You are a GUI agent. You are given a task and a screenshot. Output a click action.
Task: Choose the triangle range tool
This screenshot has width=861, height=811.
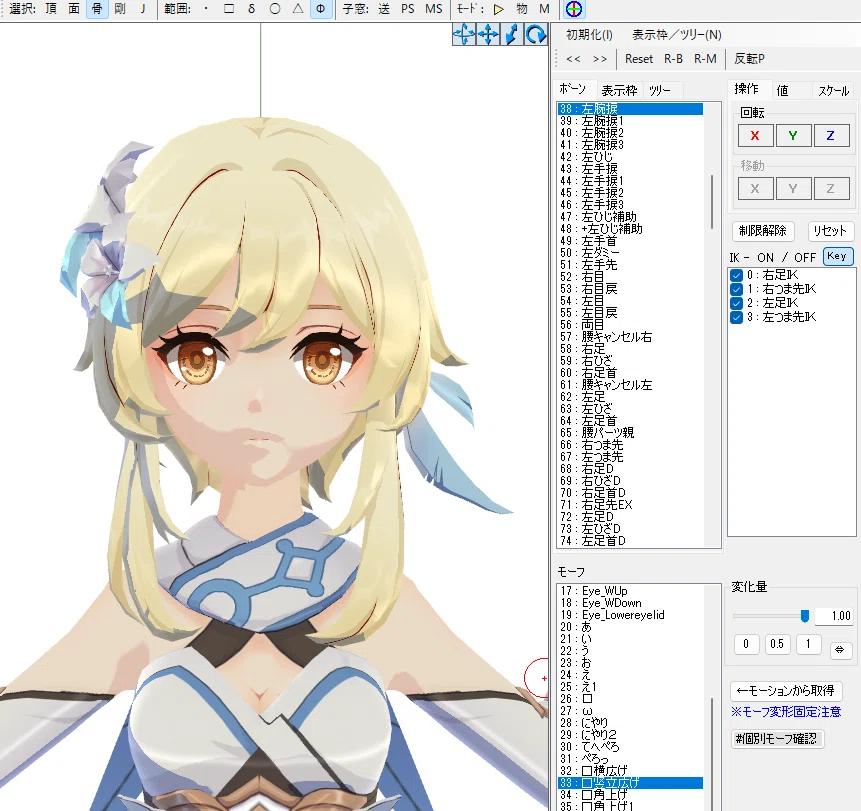click(298, 9)
